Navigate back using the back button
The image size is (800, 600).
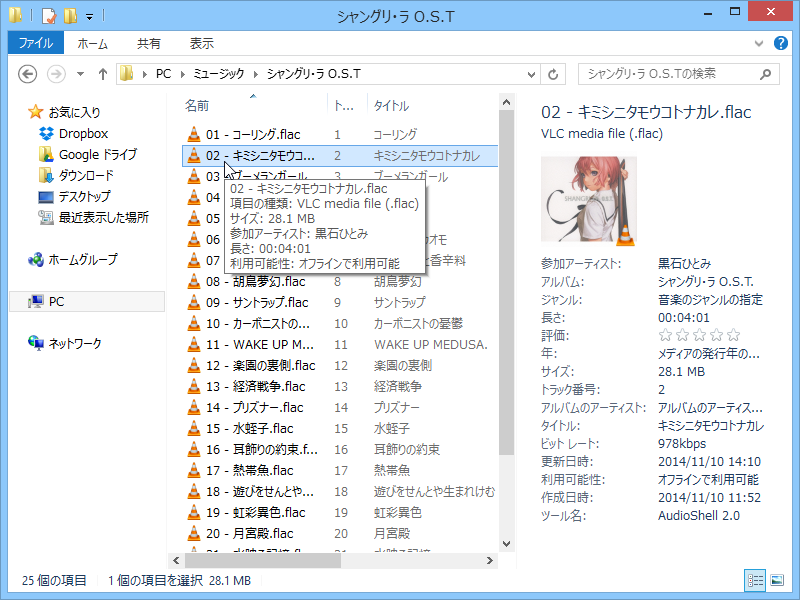[29, 74]
